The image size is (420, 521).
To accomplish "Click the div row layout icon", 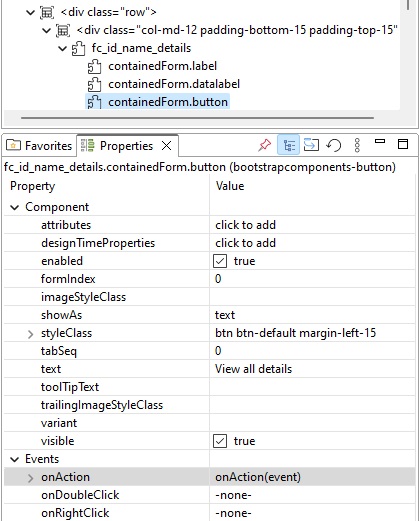I will pyautogui.click(x=47, y=12).
